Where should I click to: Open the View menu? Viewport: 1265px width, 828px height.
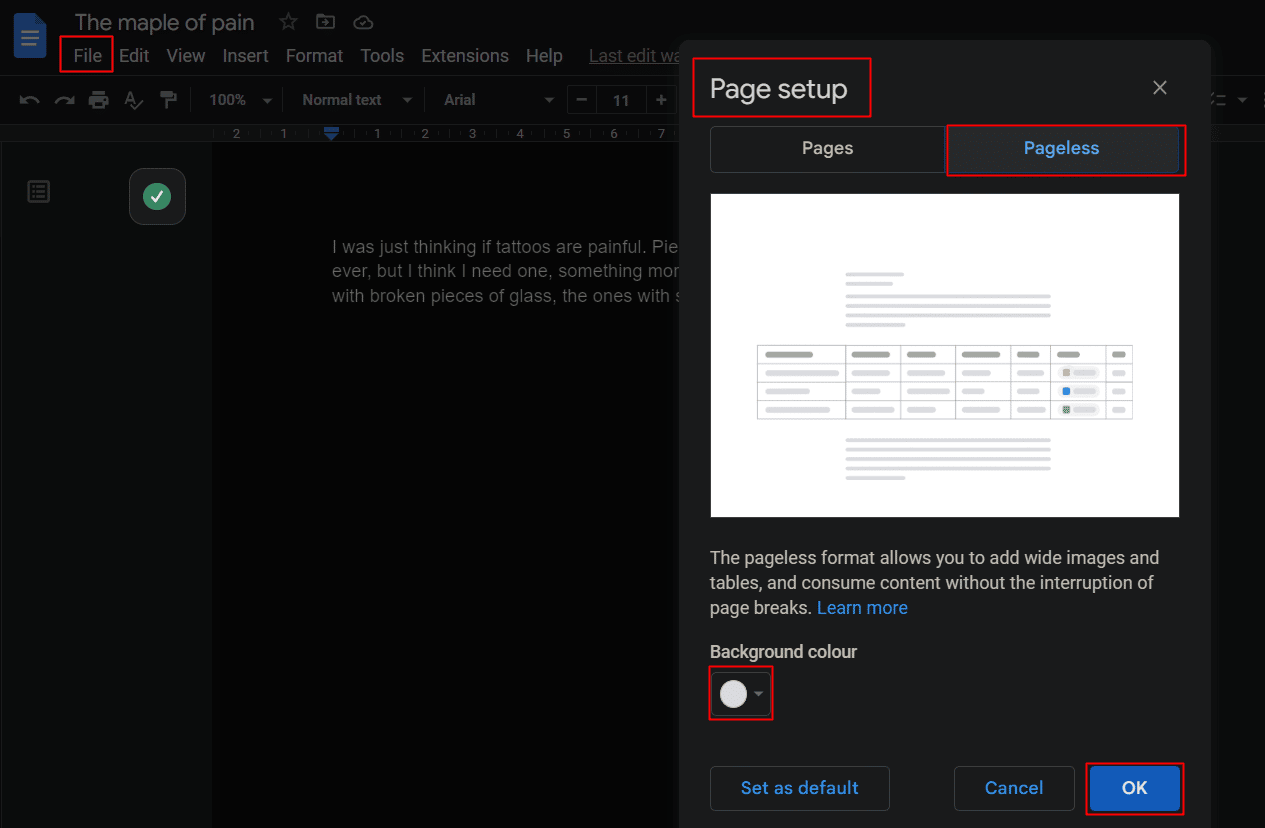coord(186,56)
